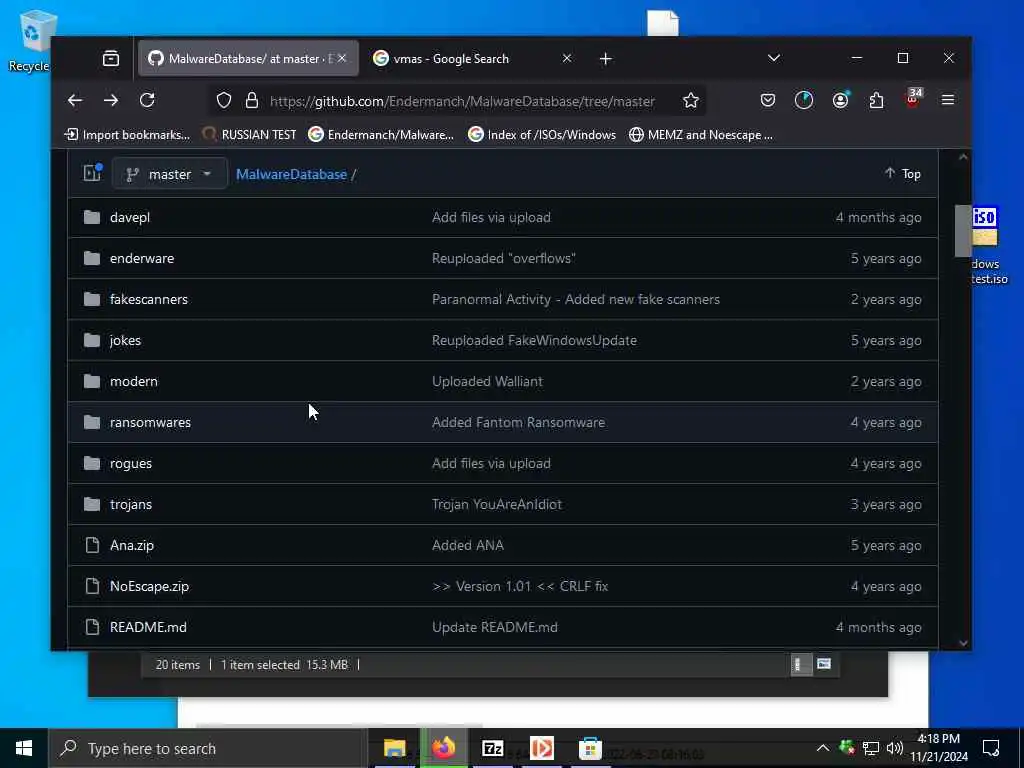Open the jokes folder
The height and width of the screenshot is (768, 1024).
point(125,340)
